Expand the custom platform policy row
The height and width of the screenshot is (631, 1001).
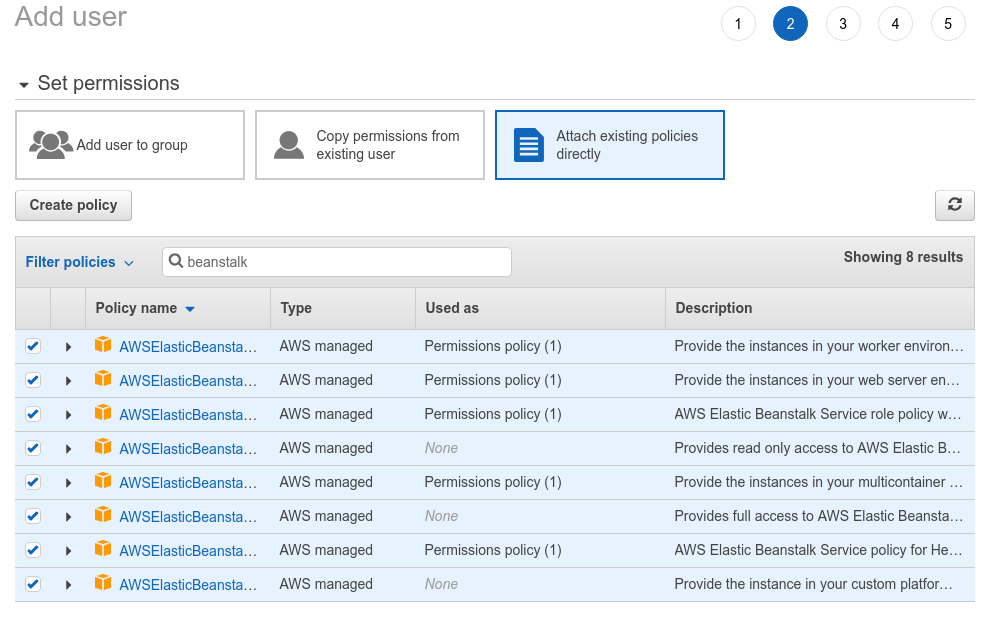[x=68, y=584]
